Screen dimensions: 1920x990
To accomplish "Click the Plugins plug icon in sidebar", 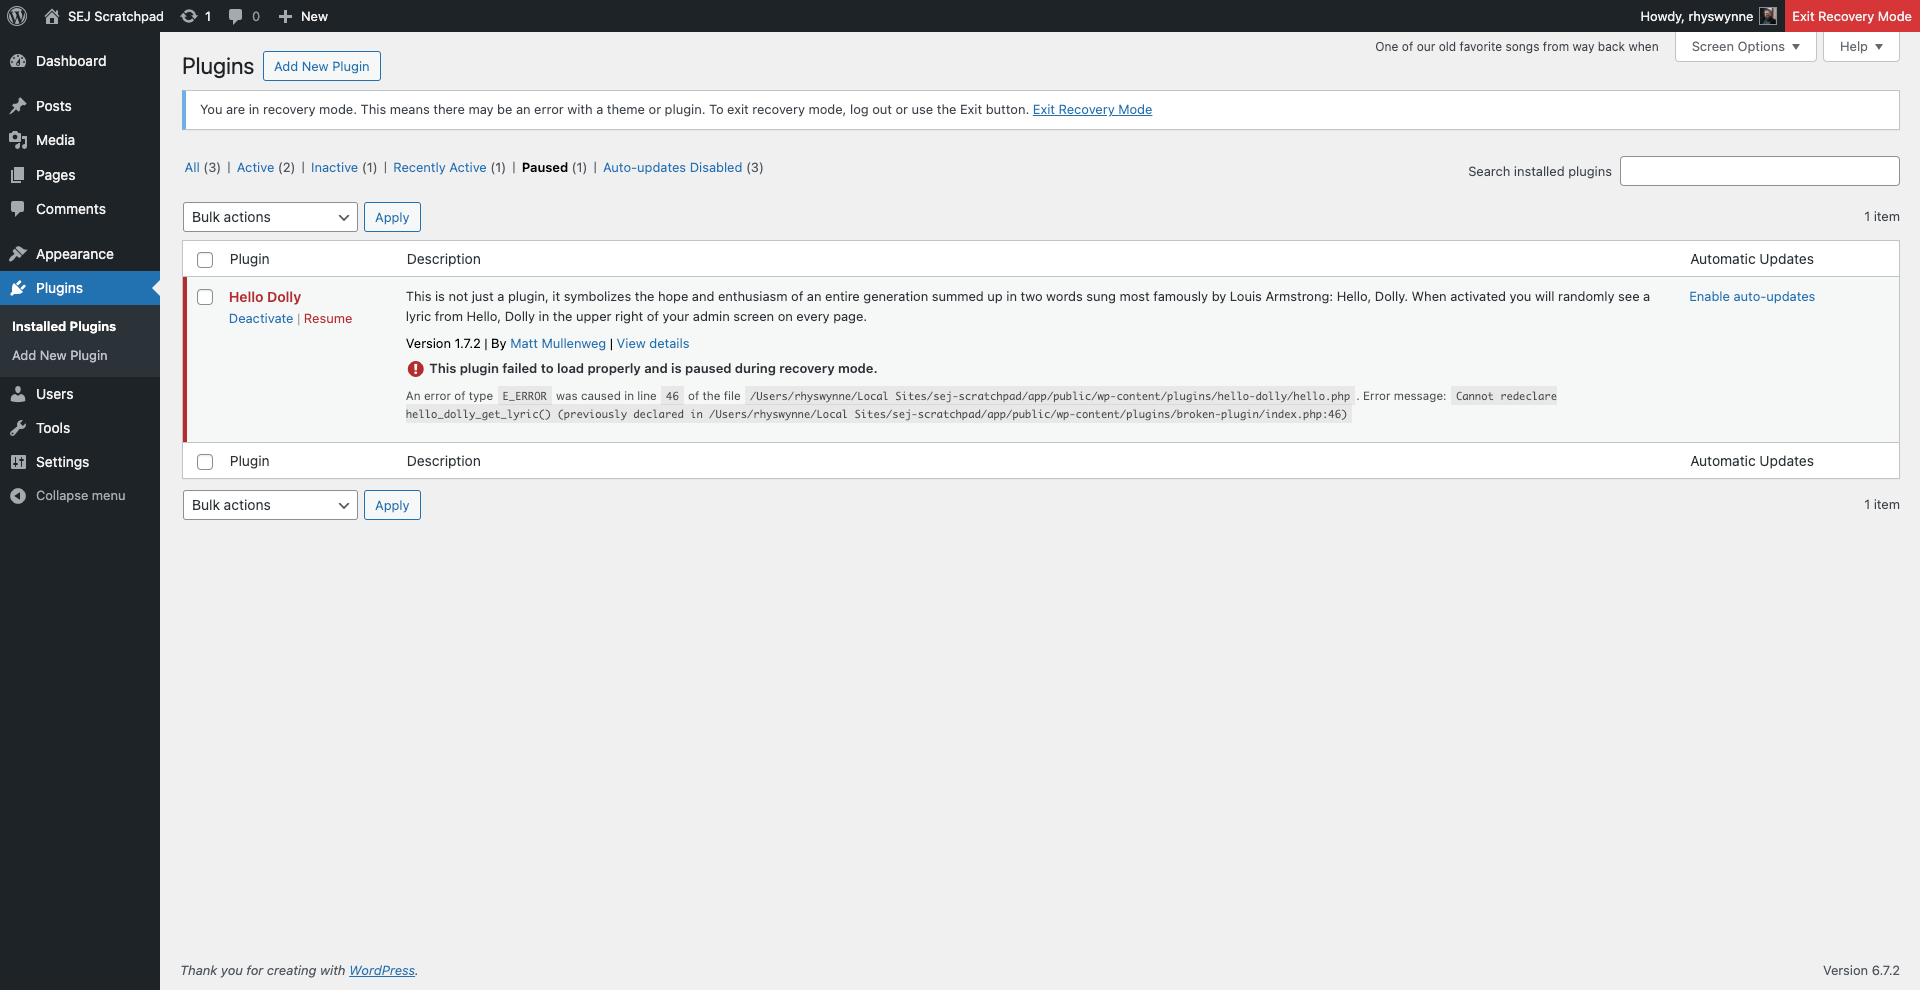I will [x=19, y=288].
